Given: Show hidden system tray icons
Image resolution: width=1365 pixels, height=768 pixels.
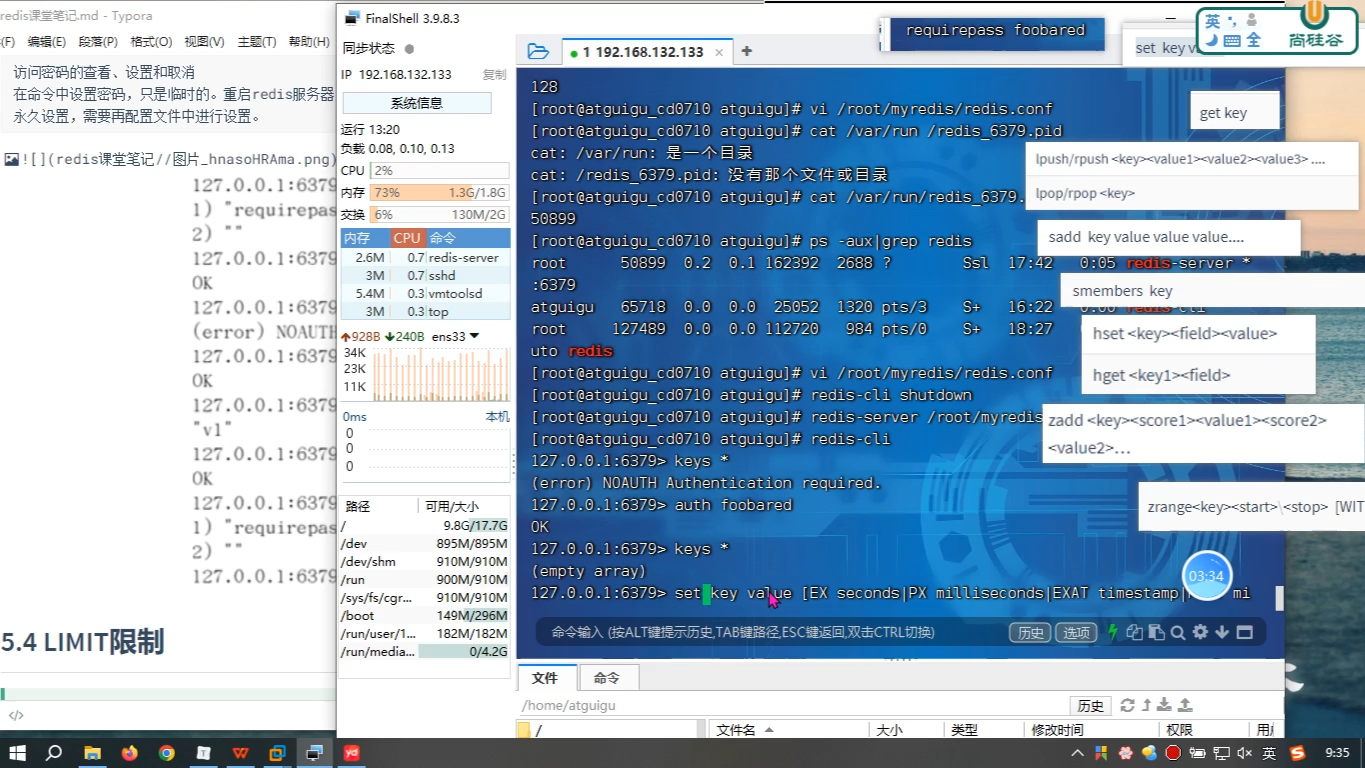Looking at the screenshot, I should pyautogui.click(x=1078, y=753).
